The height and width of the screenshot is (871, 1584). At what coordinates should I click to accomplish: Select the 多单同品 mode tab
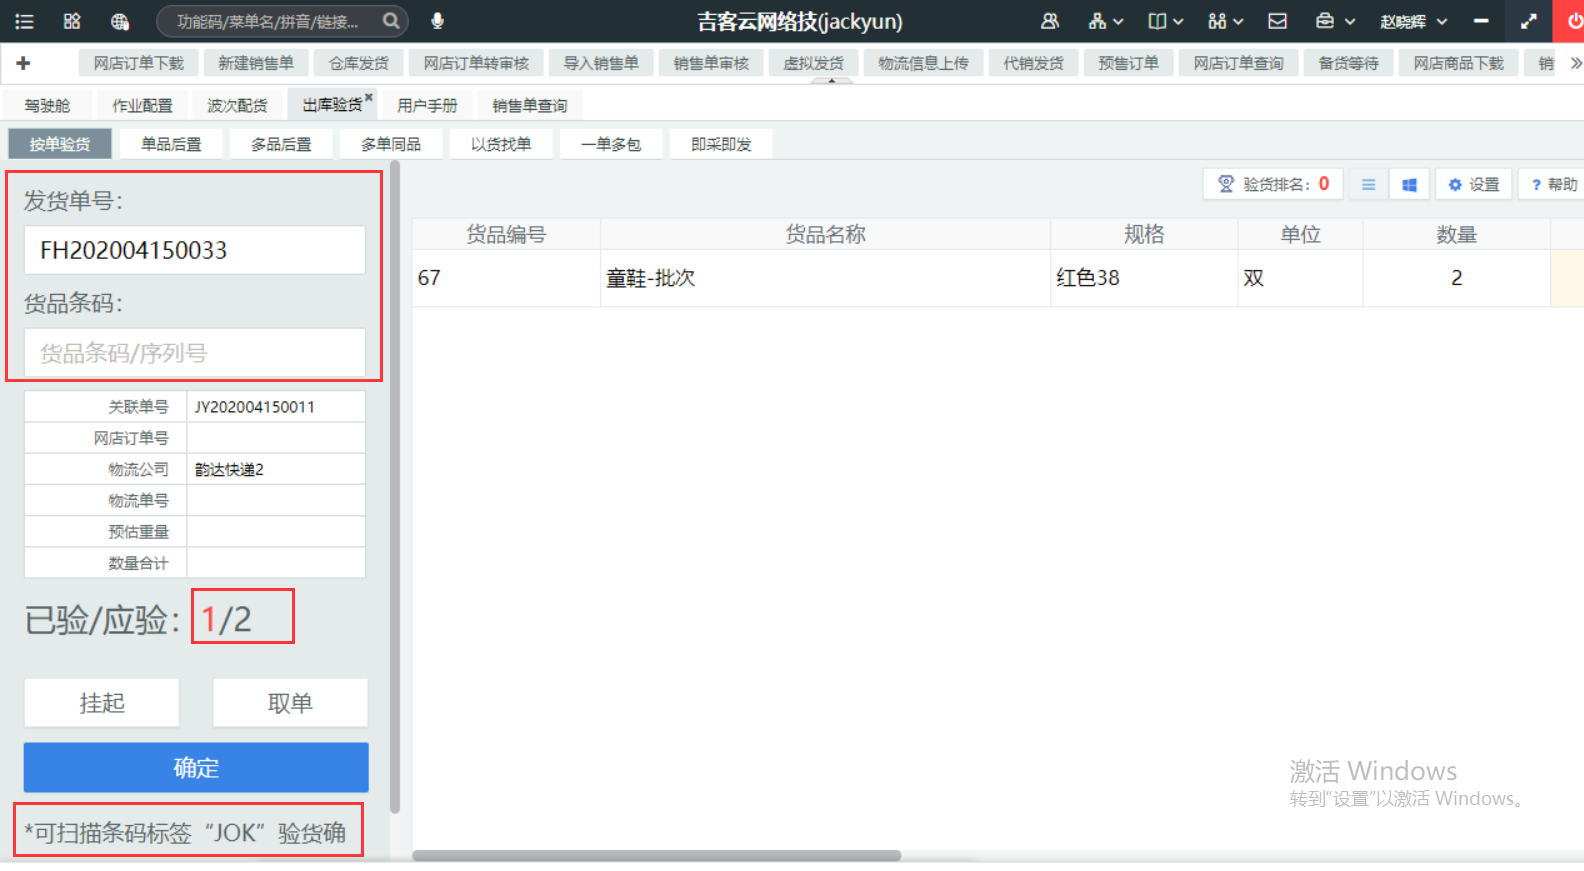click(391, 144)
